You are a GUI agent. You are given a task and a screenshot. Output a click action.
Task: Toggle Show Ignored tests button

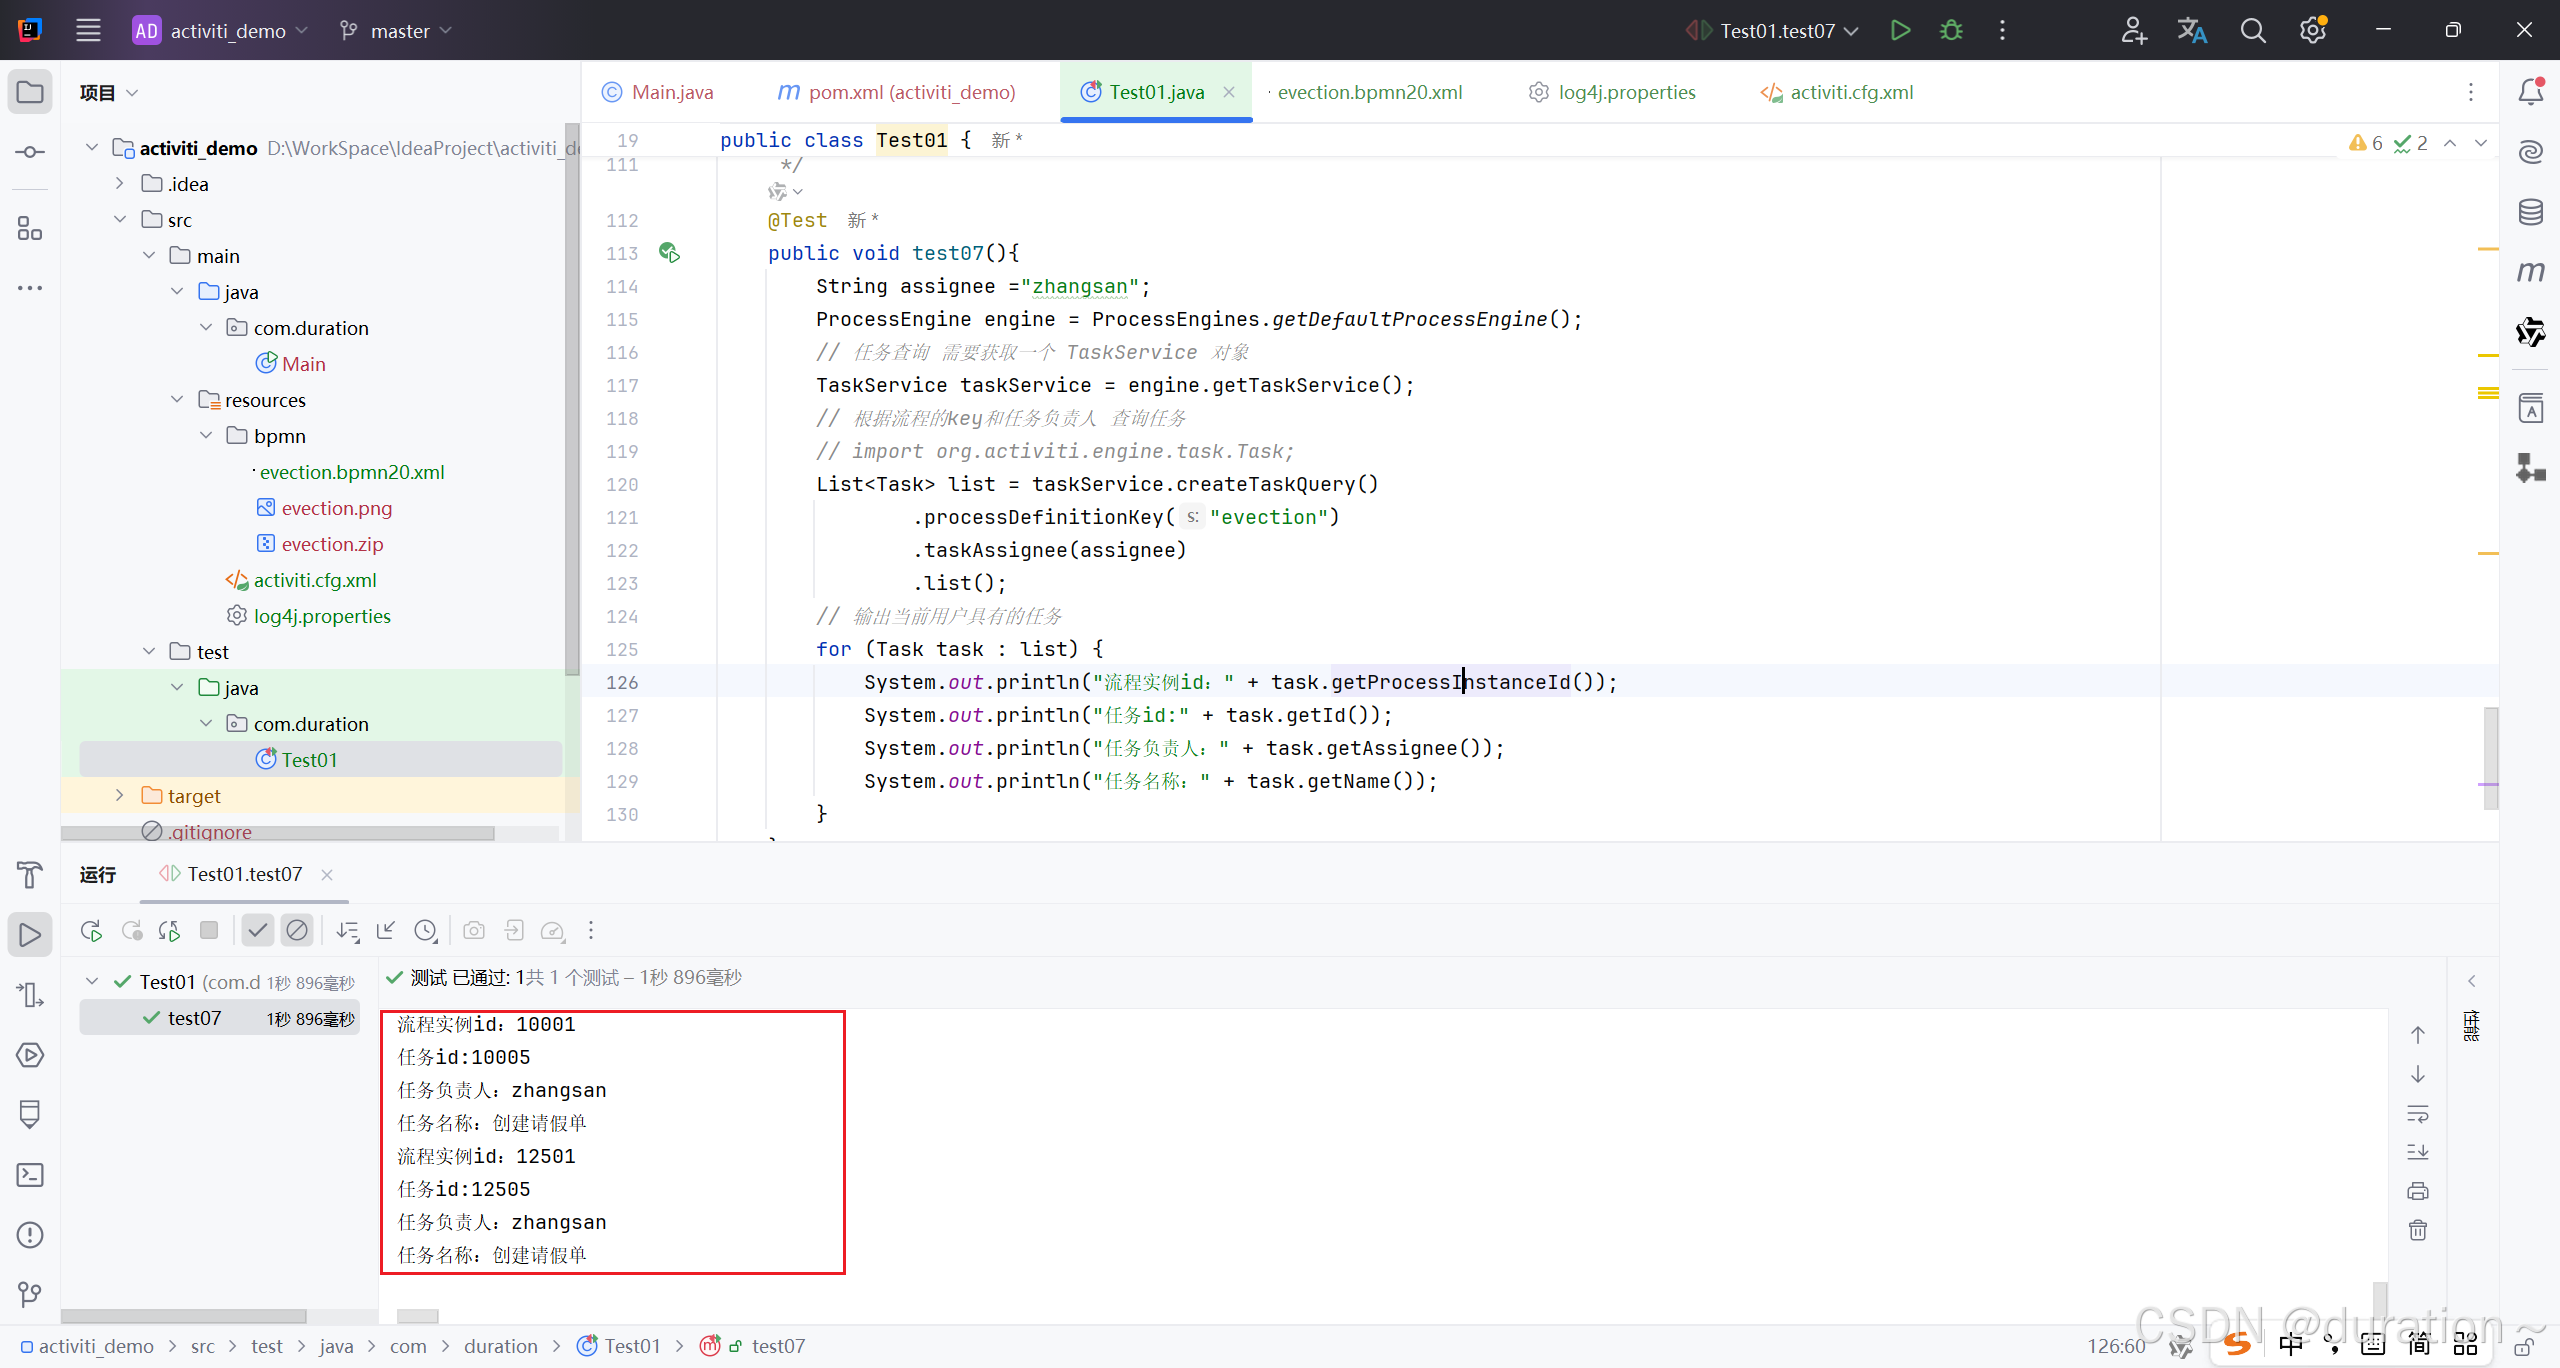tap(297, 931)
